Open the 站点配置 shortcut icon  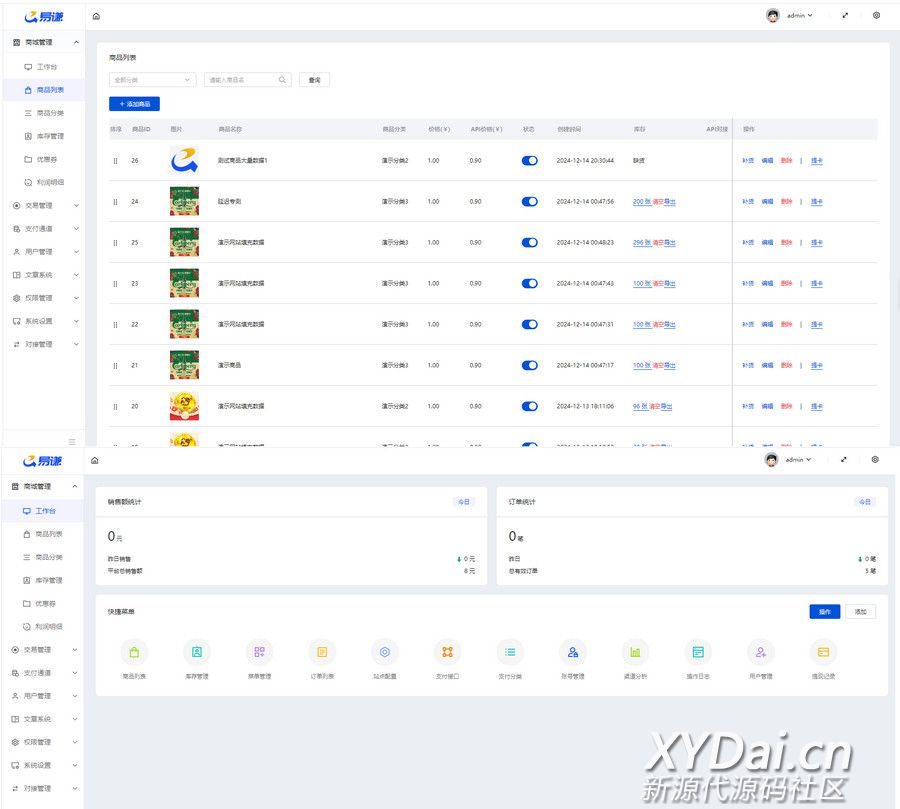point(385,652)
